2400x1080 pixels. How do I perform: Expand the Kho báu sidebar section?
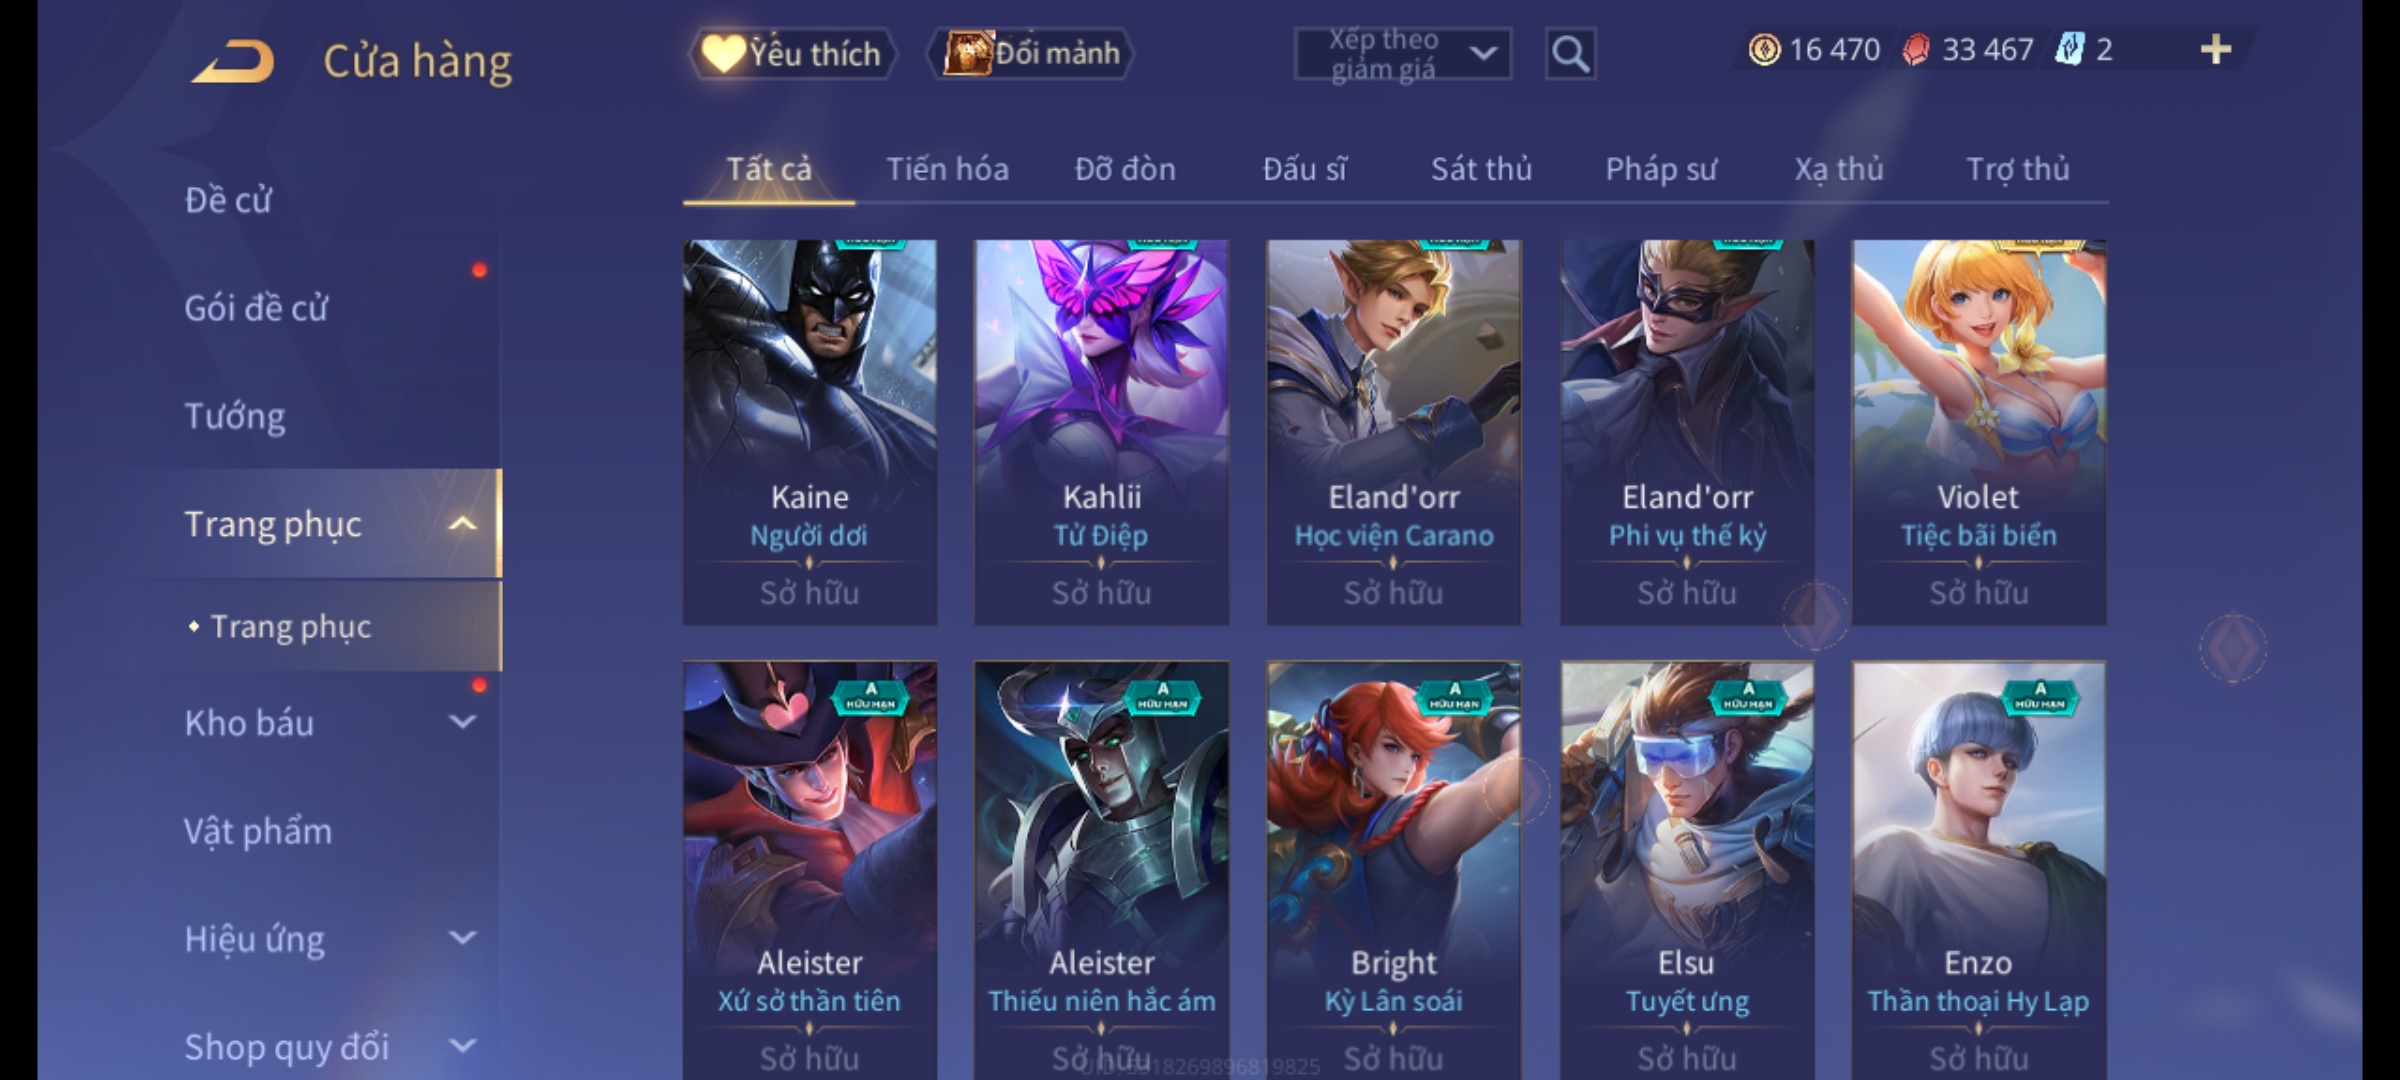tap(462, 721)
